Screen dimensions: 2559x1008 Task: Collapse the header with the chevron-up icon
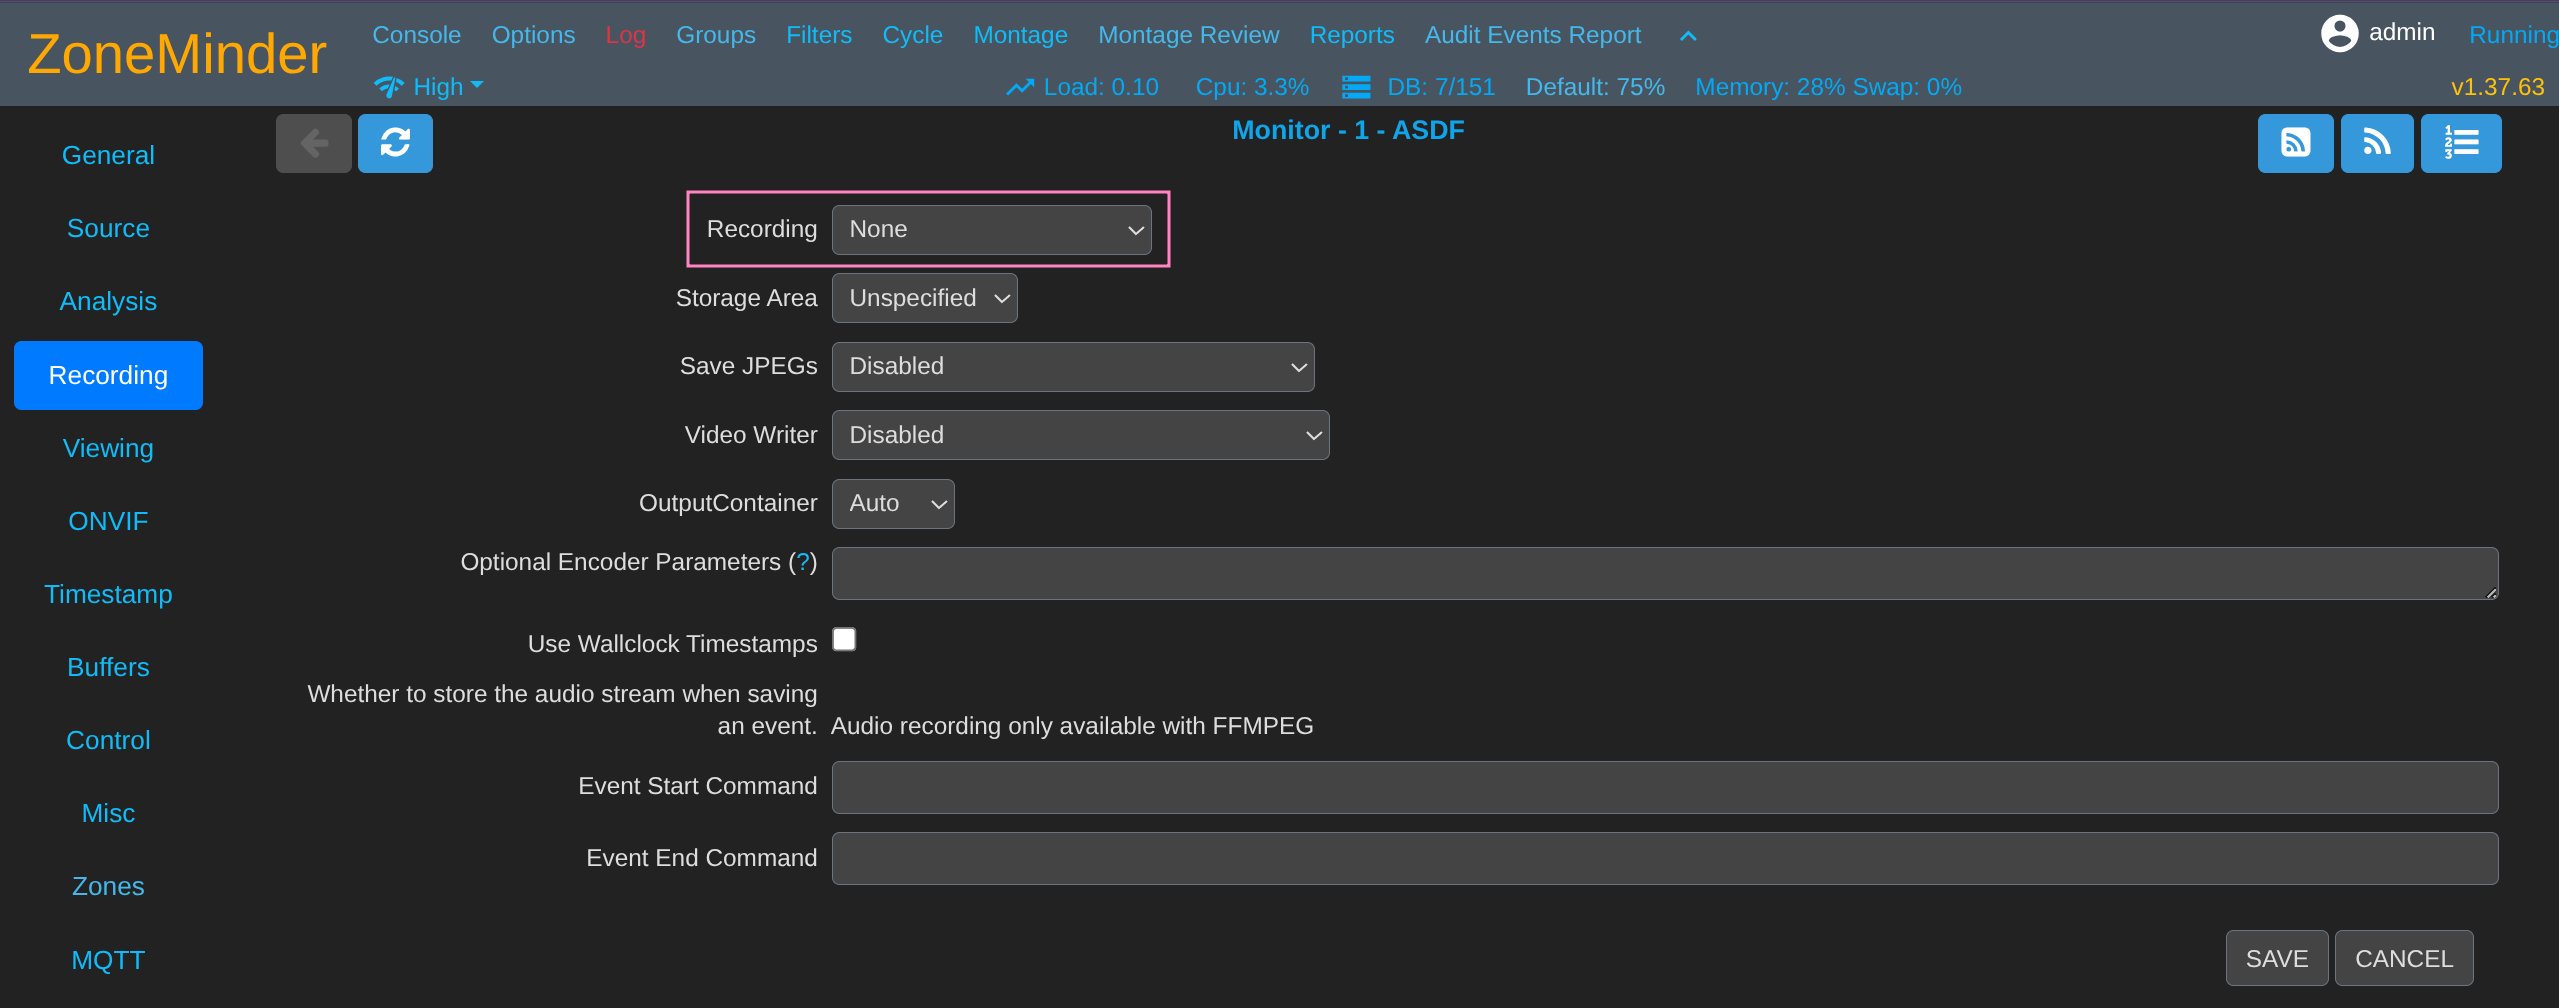pyautogui.click(x=1688, y=36)
